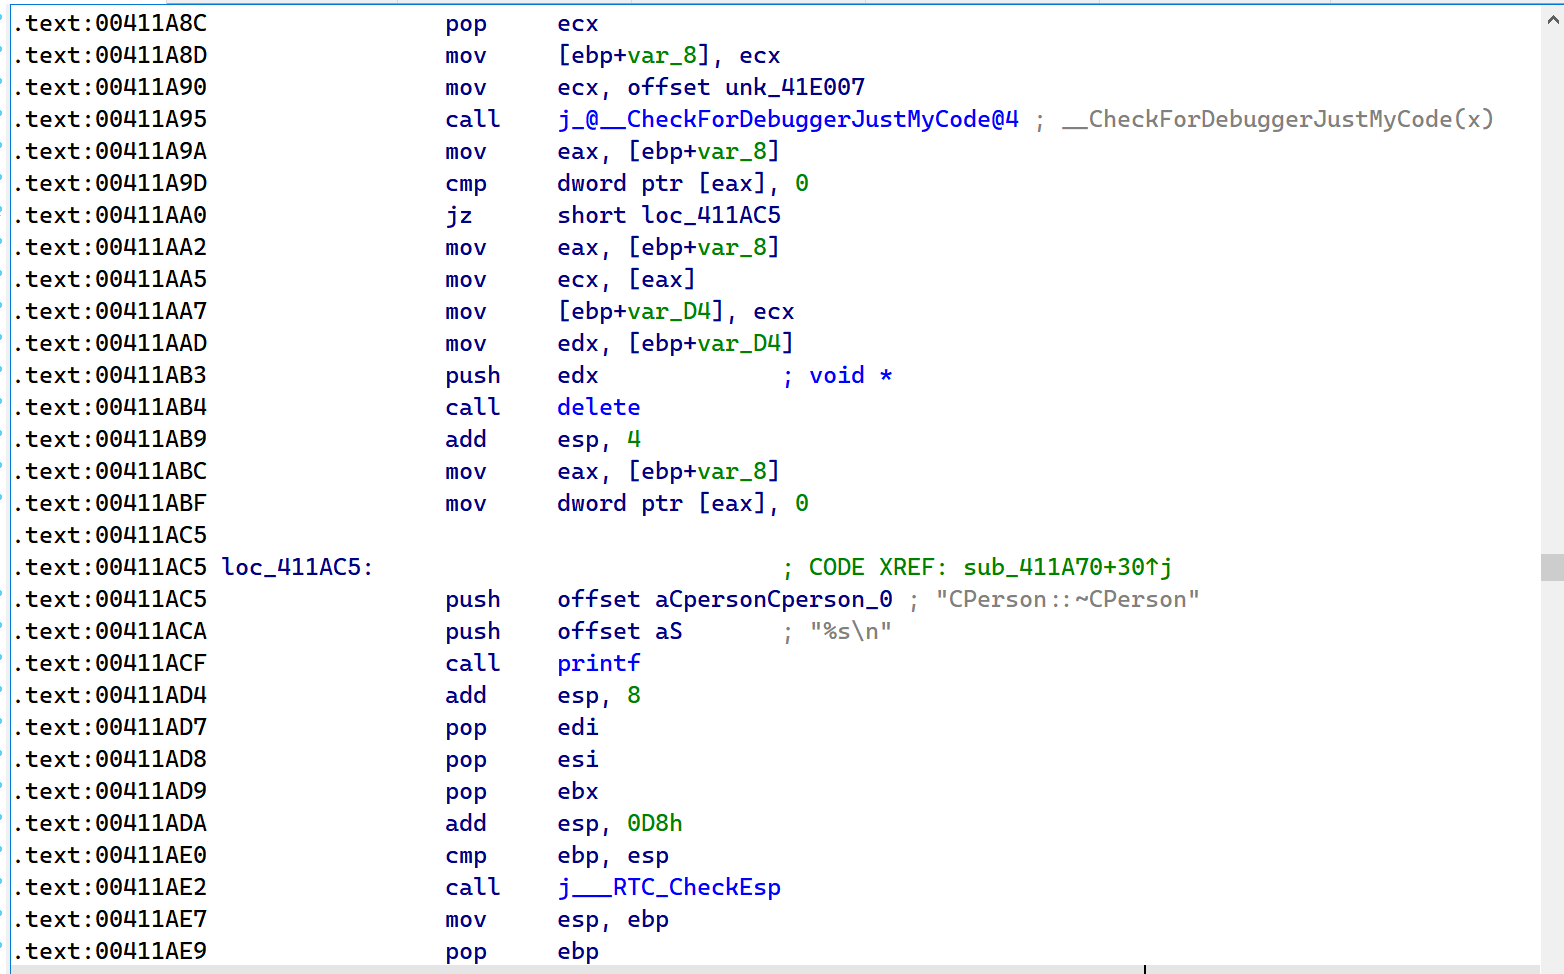The width and height of the screenshot is (1564, 974).
Task: Follow j_@__CheckForDebuggerJustMyCode@4 call target
Action: pyautogui.click(x=788, y=119)
